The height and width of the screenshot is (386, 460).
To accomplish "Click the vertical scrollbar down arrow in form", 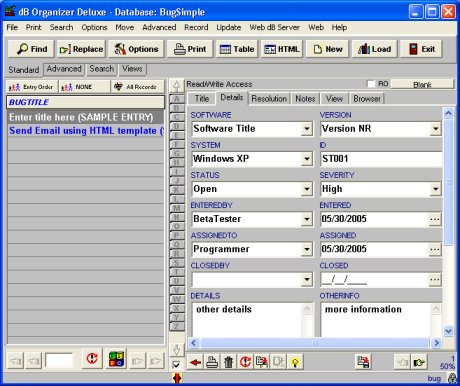I will tap(448, 331).
